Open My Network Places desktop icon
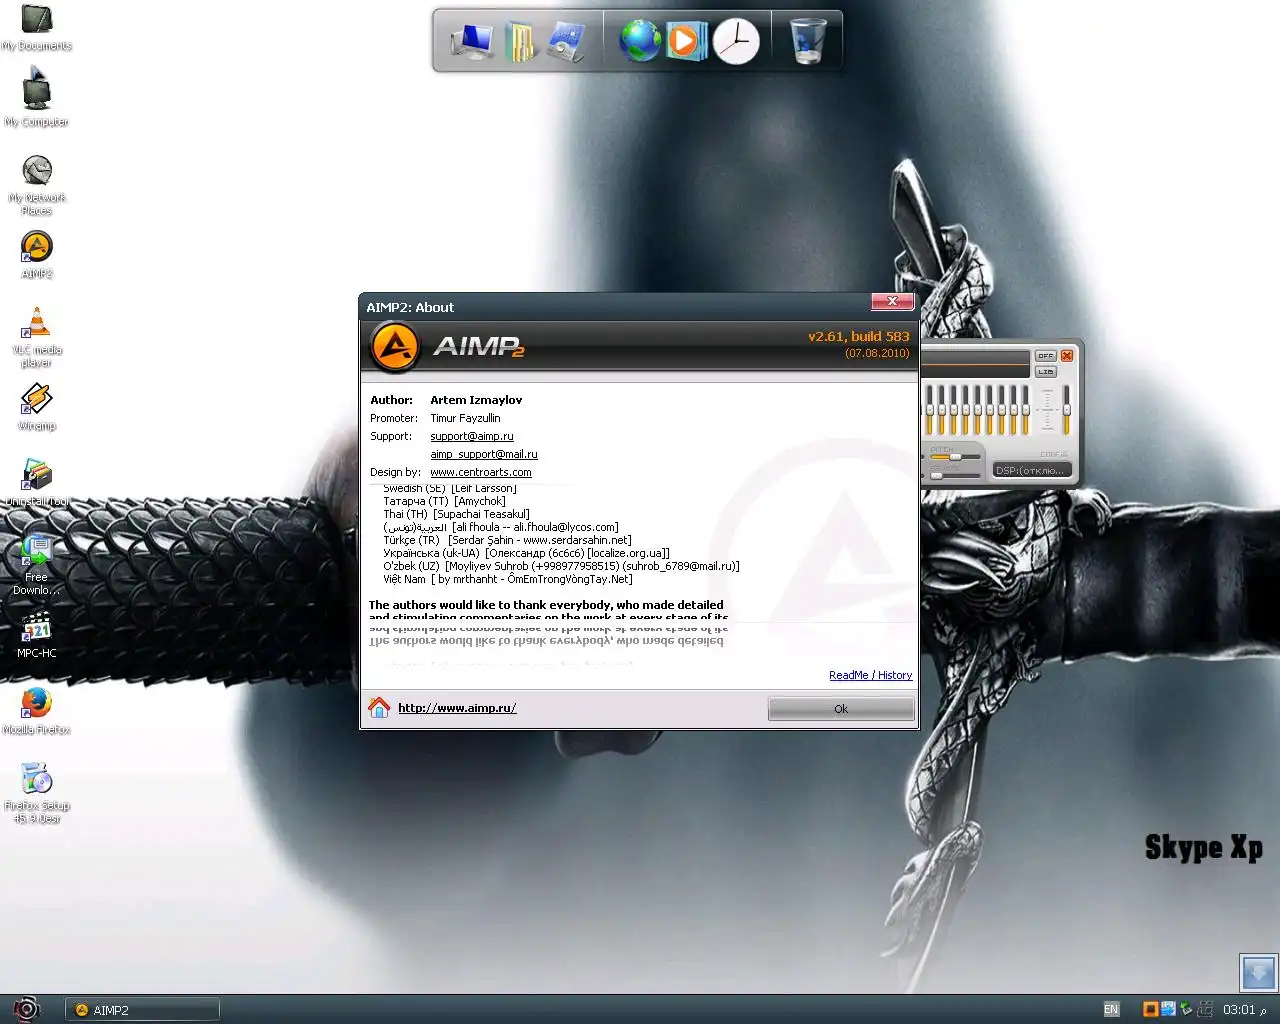The height and width of the screenshot is (1024, 1280). [x=37, y=185]
